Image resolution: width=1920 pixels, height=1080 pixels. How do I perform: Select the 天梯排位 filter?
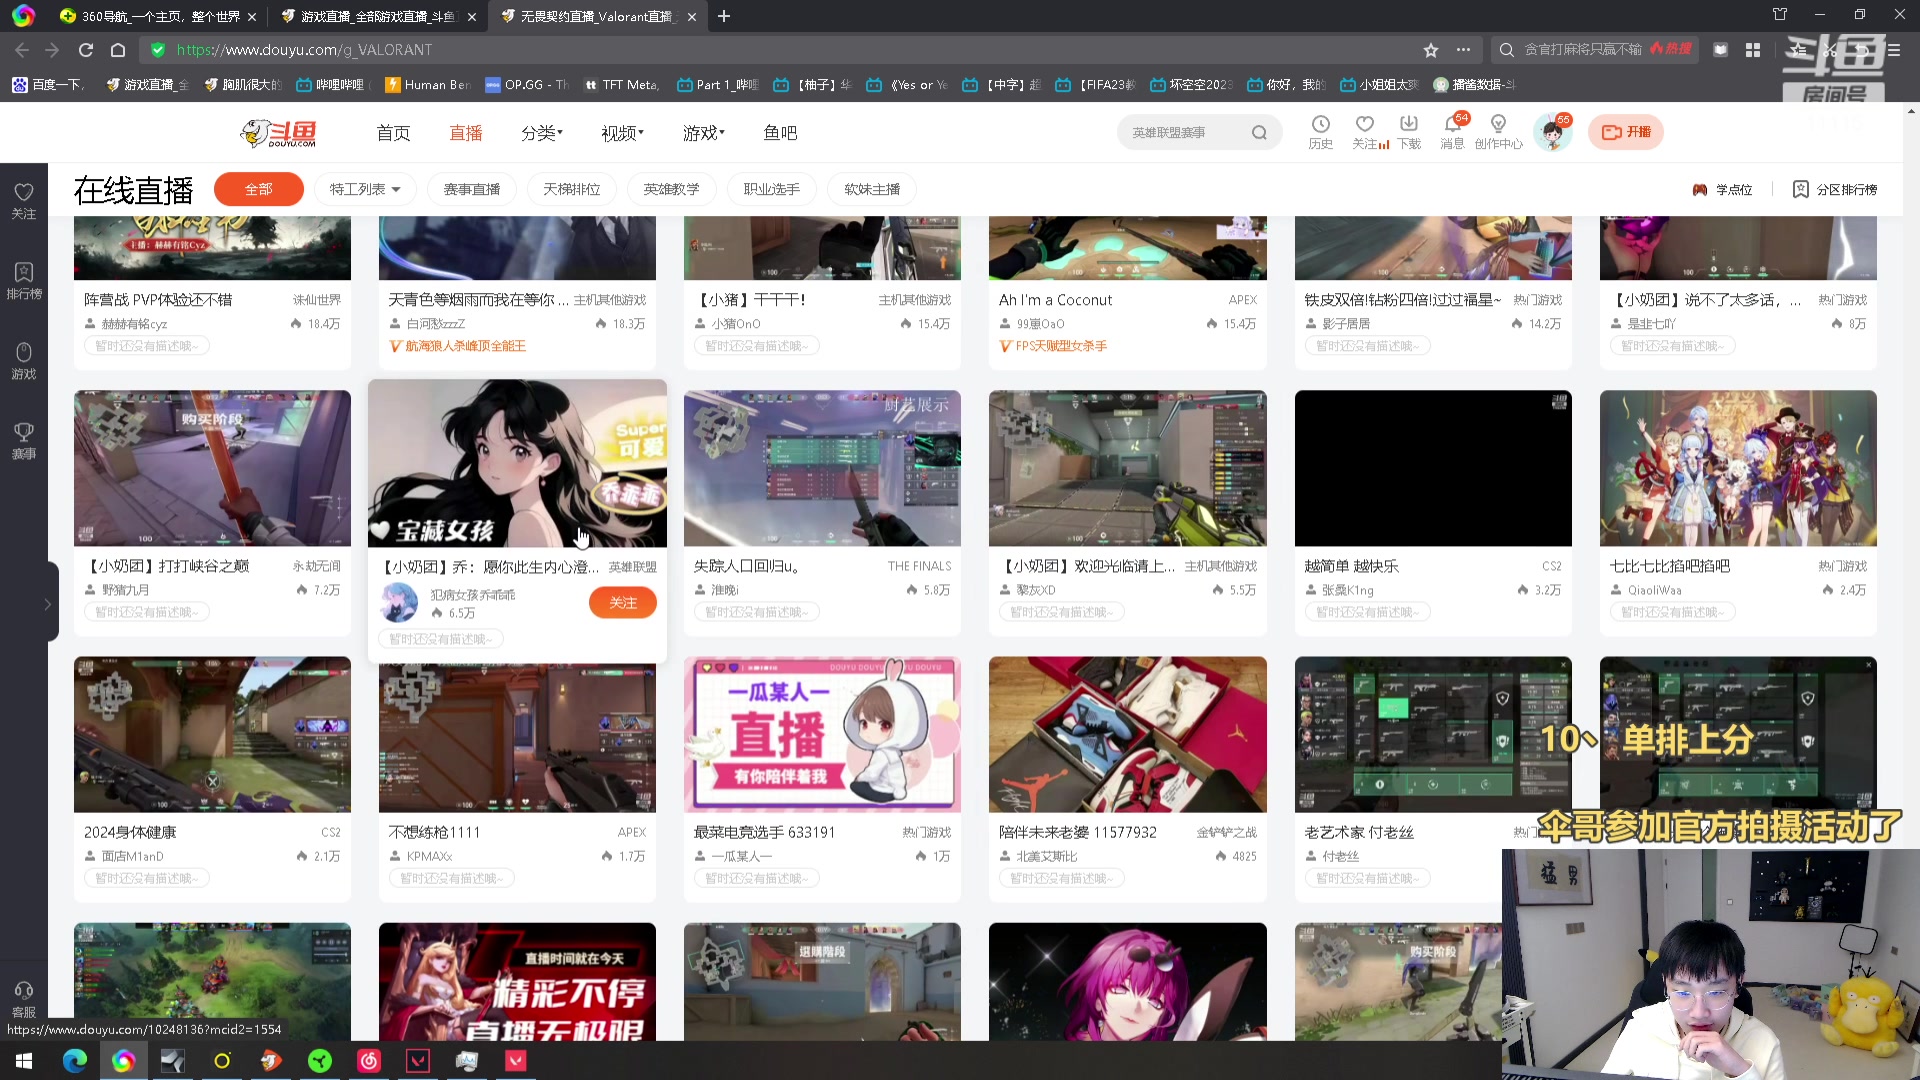[572, 189]
